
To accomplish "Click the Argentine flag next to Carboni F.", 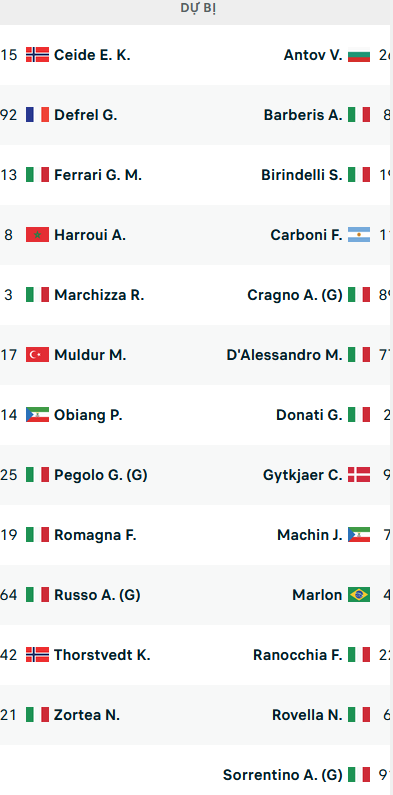I will pos(359,235).
